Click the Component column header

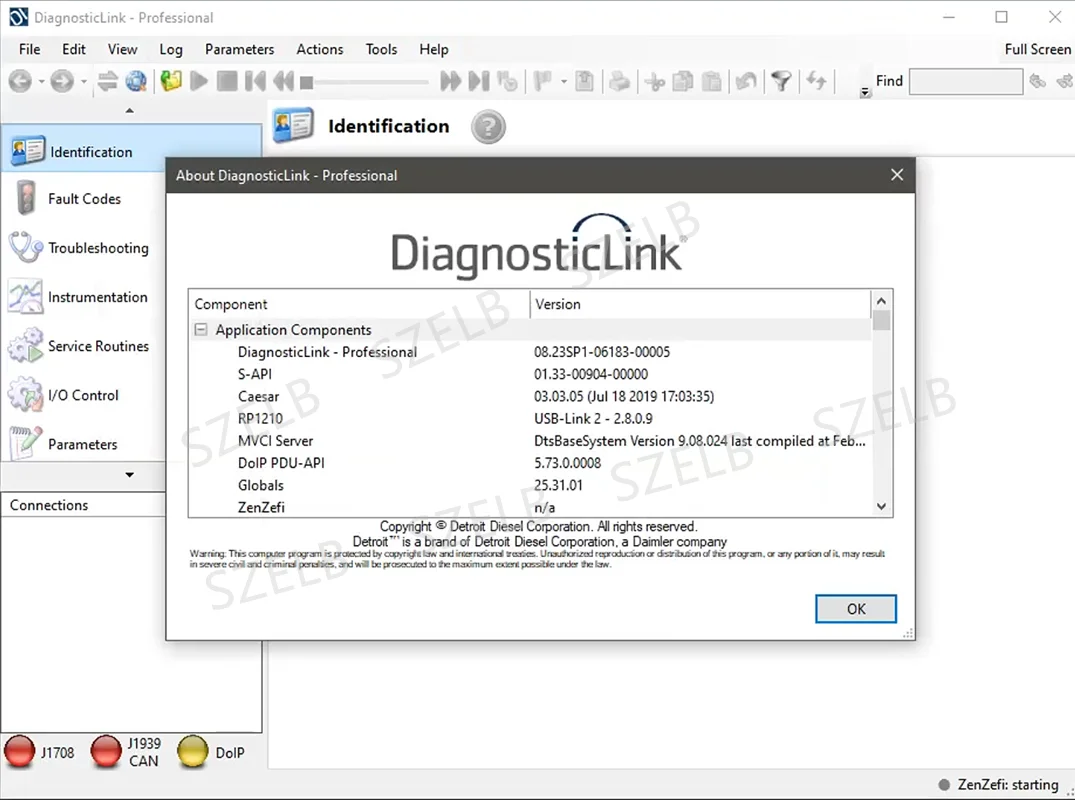[359, 304]
